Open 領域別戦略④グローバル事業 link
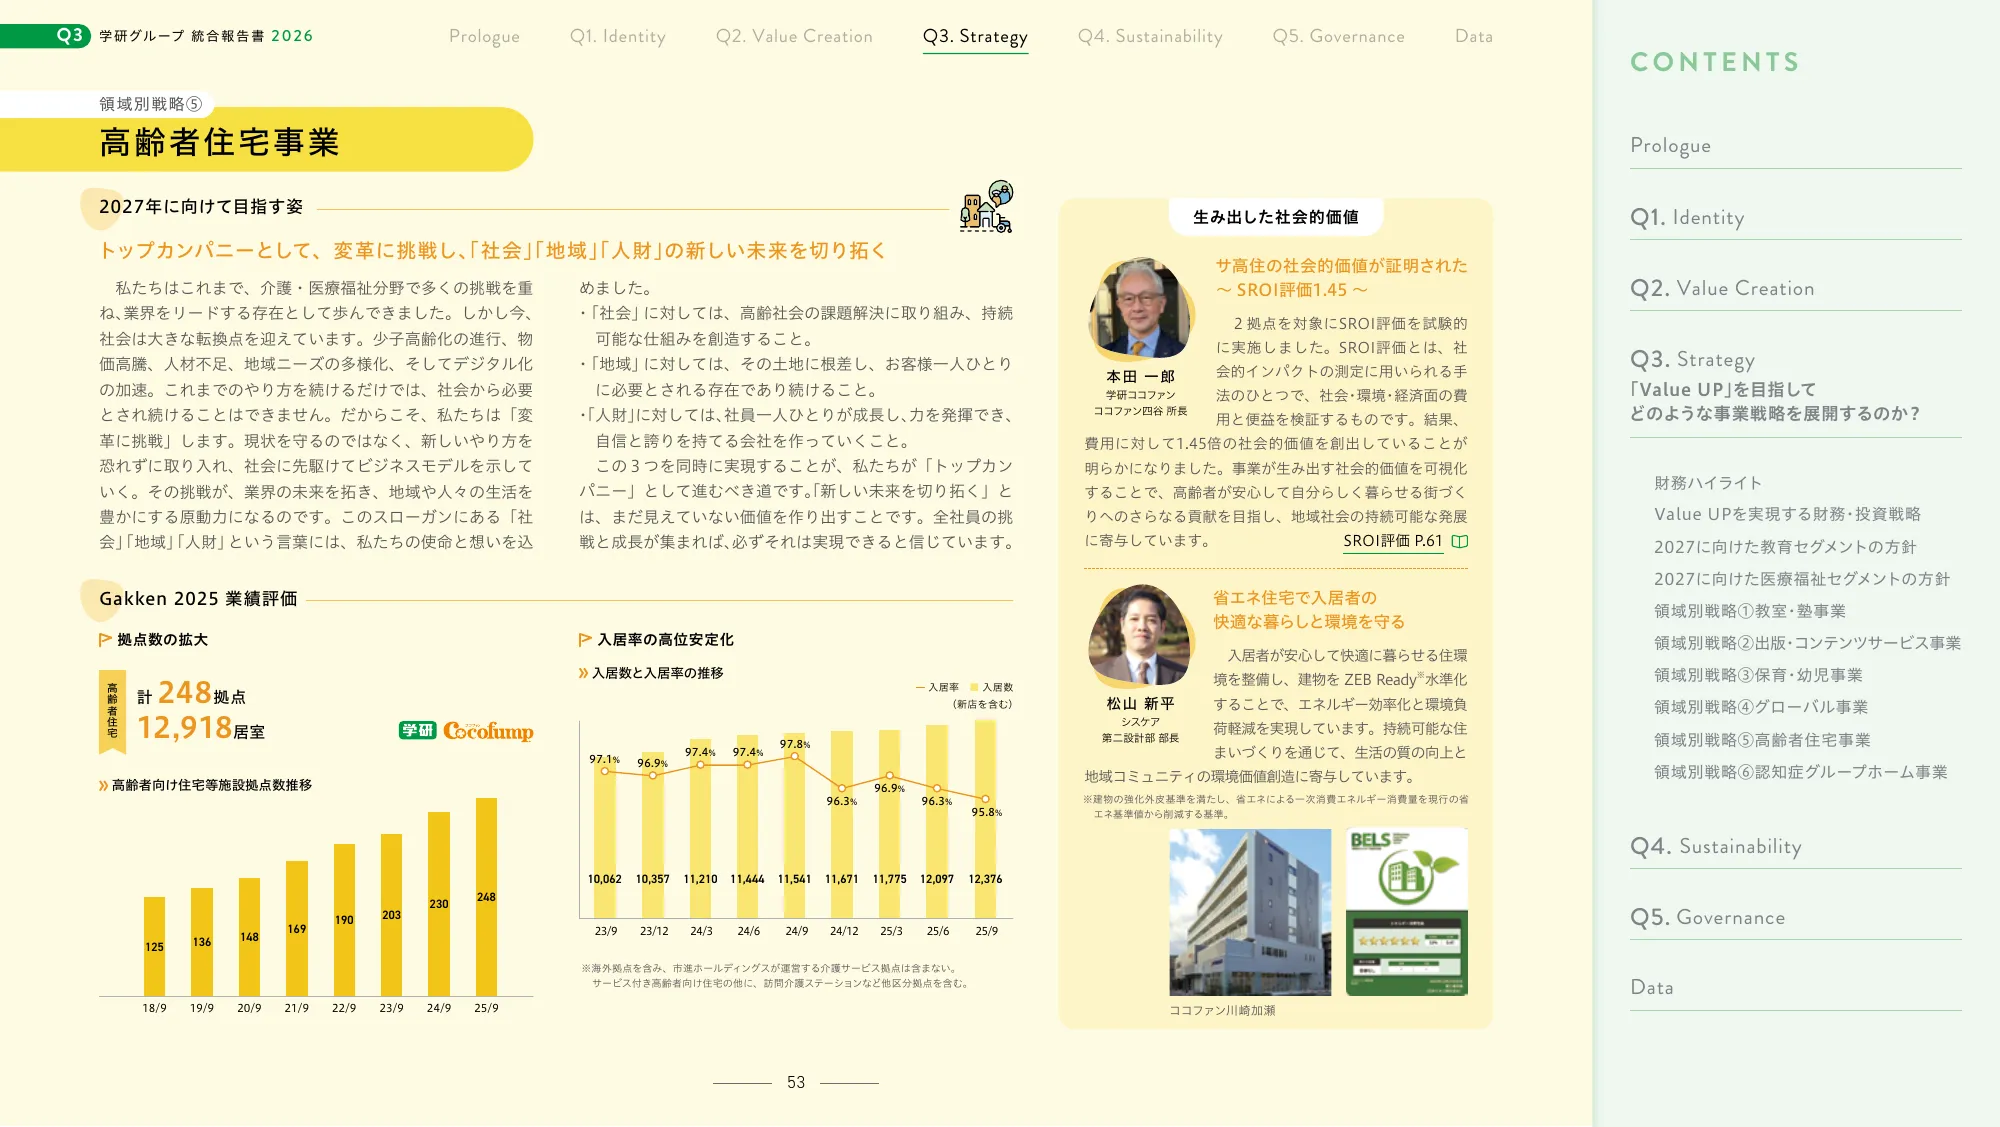 (x=1761, y=707)
